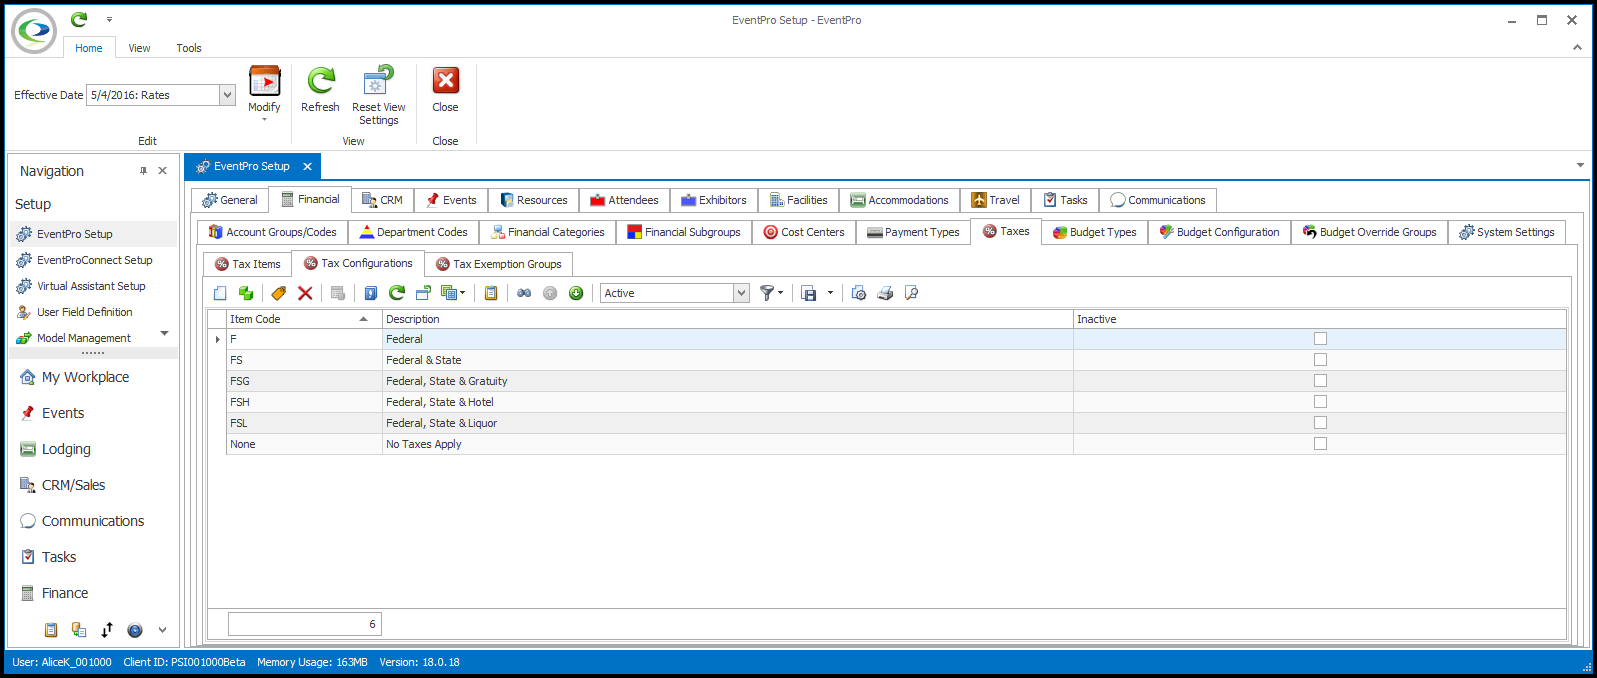This screenshot has width=1597, height=678.
Task: Open EventProConnect Setup in Navigation
Action: coord(94,260)
